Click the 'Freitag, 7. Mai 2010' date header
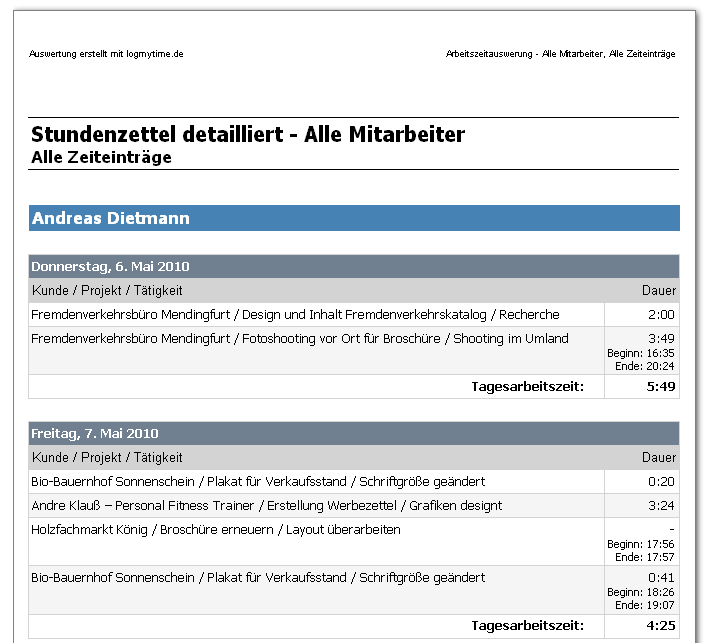 (354, 433)
